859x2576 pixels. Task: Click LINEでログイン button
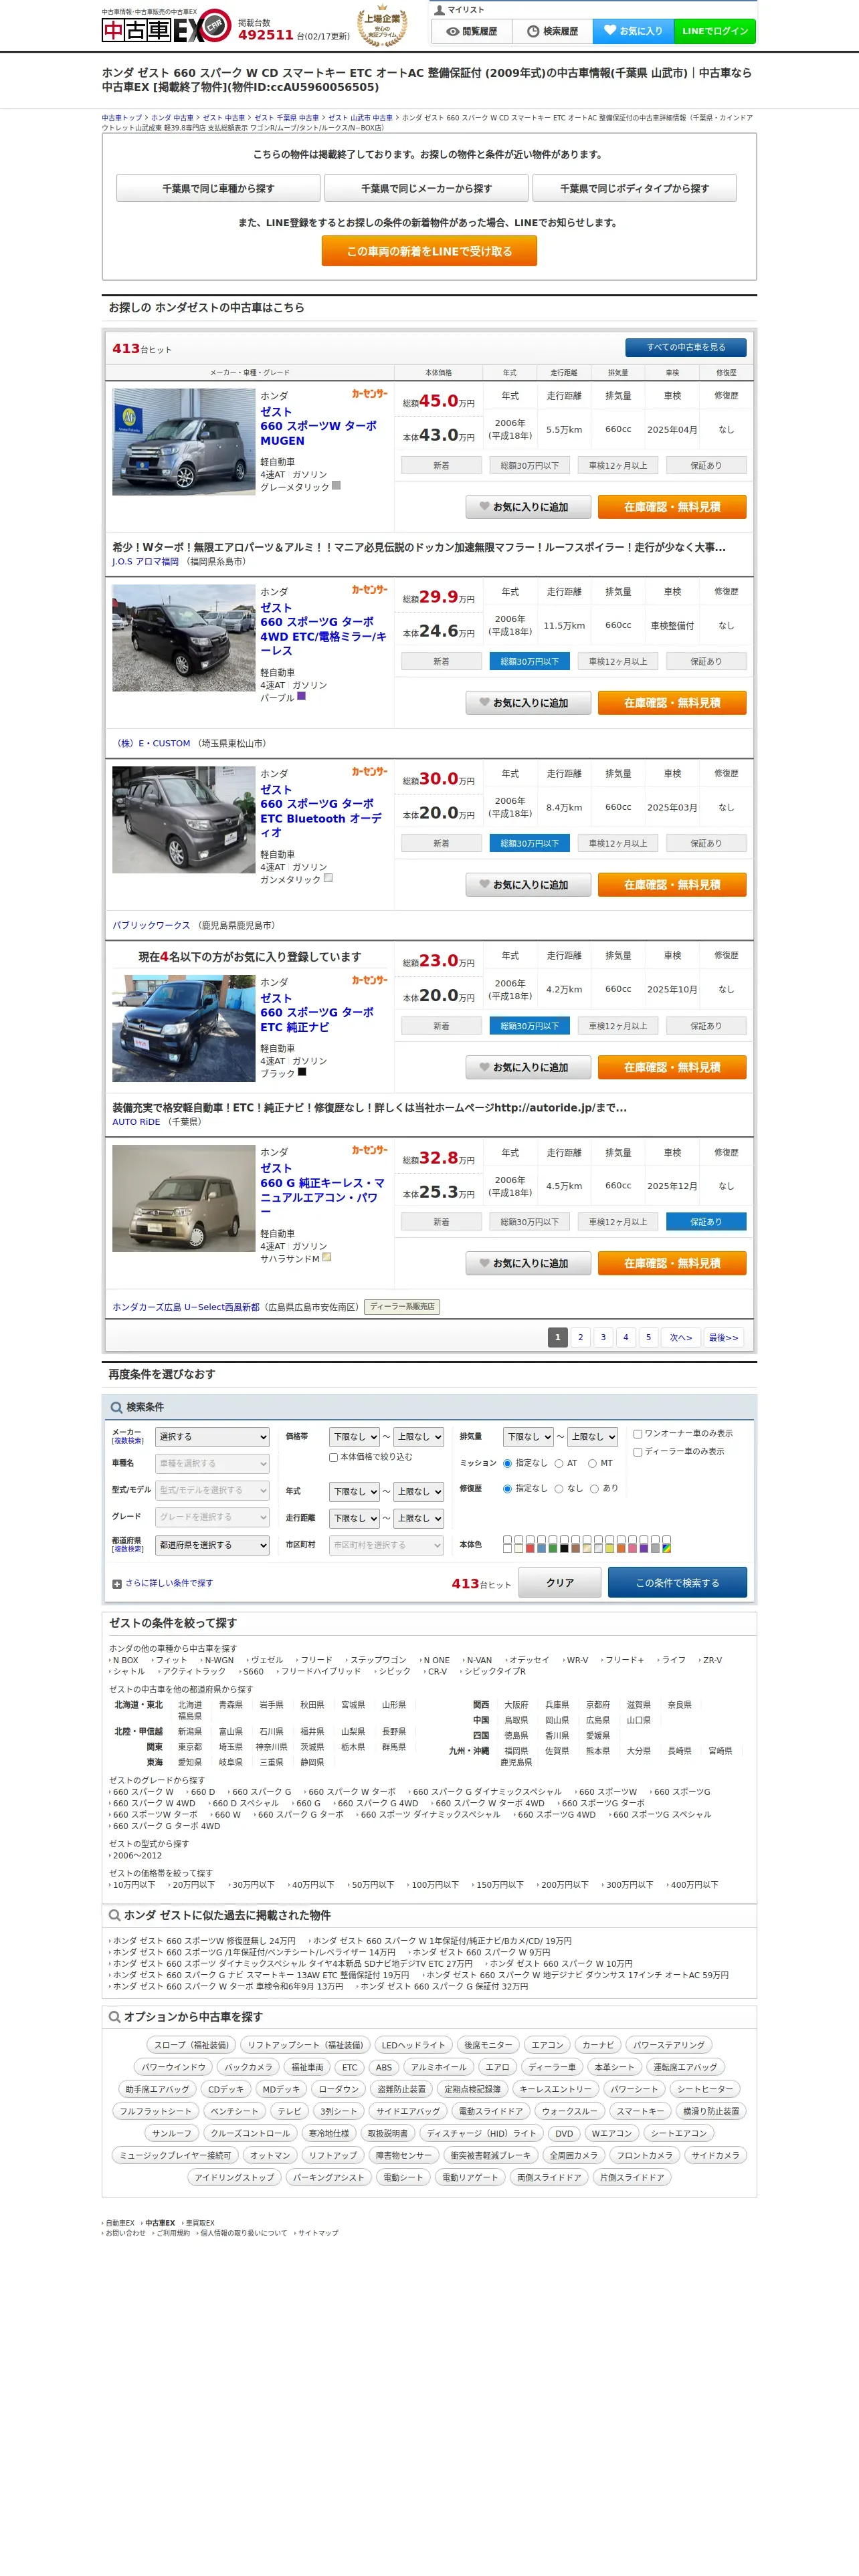point(715,31)
